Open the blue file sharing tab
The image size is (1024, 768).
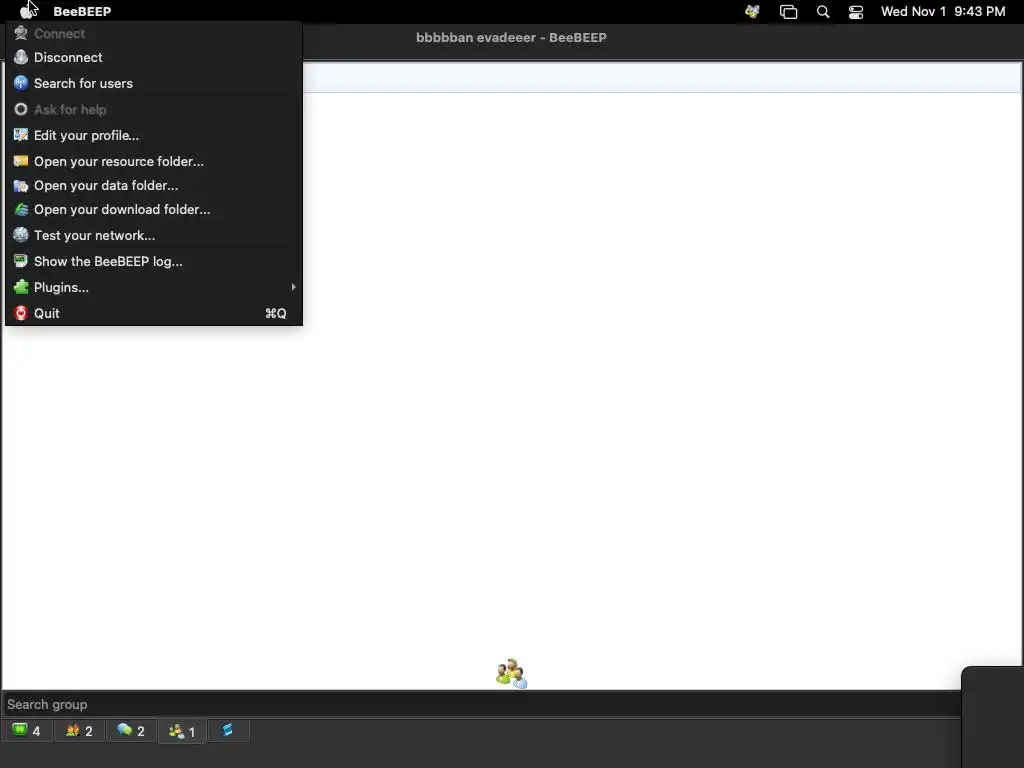pyautogui.click(x=228, y=730)
